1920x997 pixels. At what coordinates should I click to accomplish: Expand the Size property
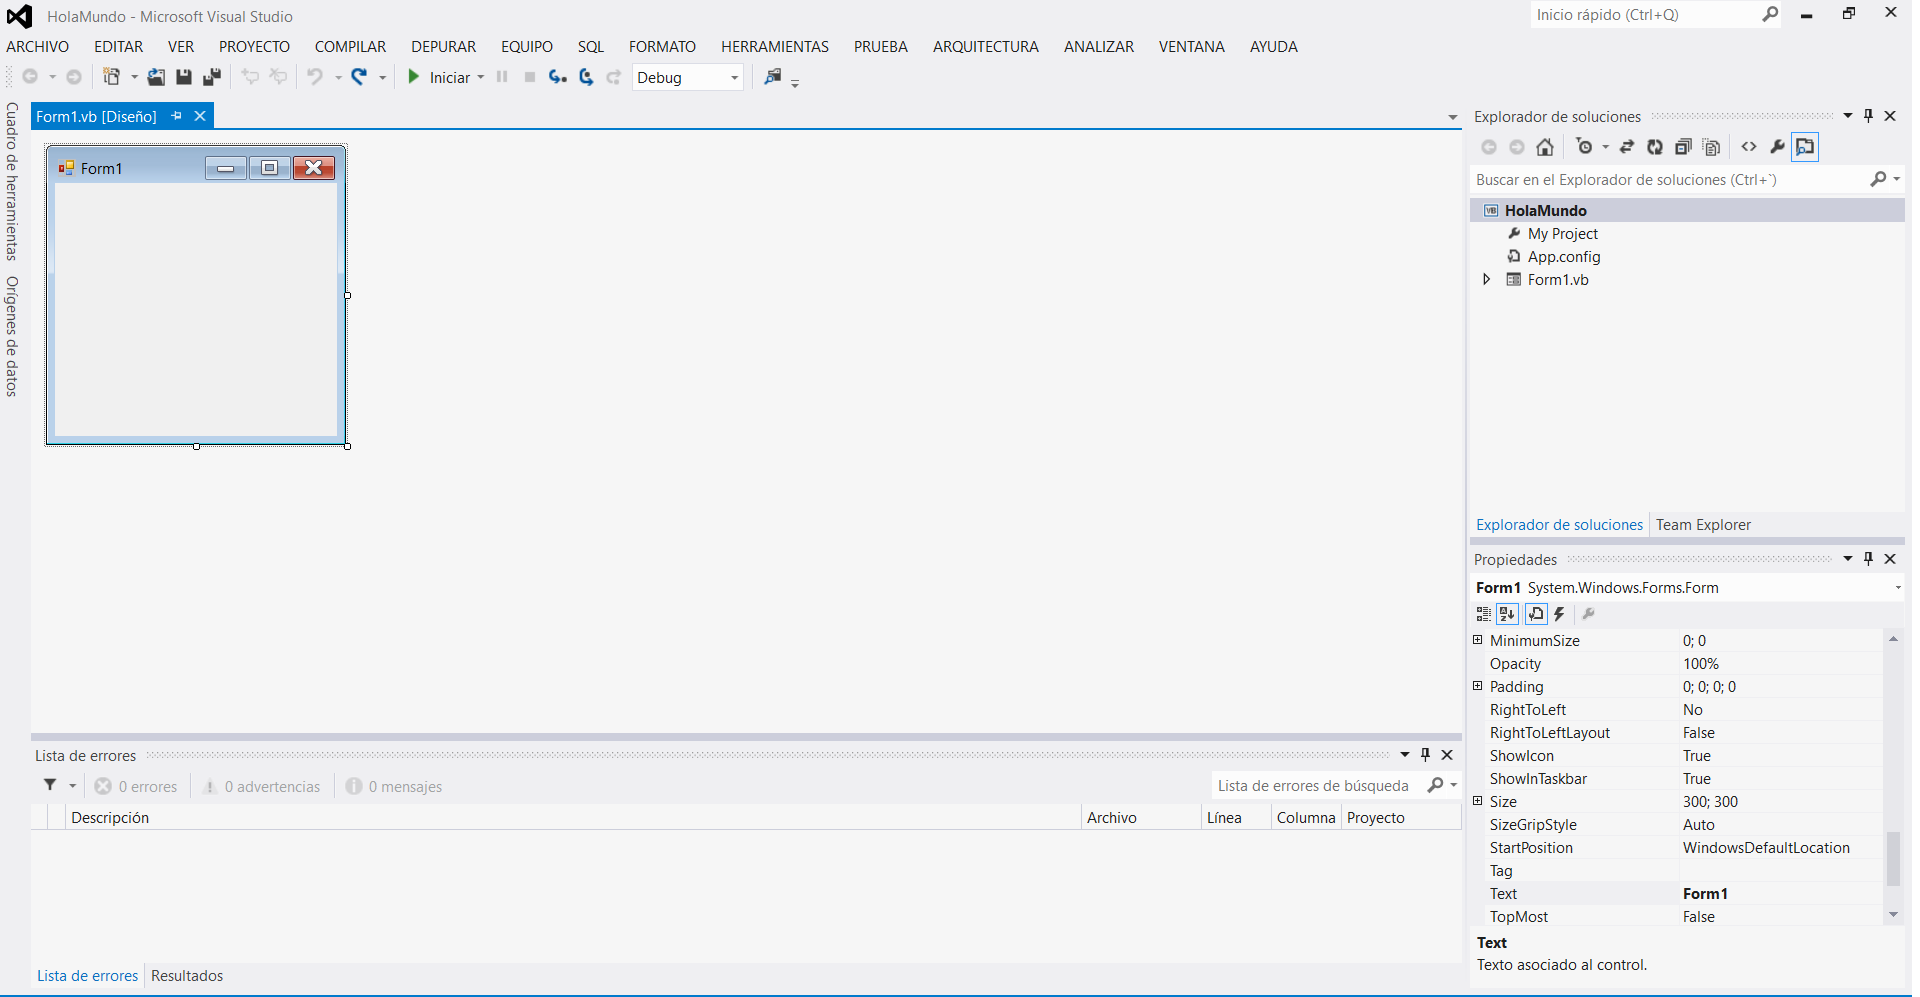[x=1478, y=801]
